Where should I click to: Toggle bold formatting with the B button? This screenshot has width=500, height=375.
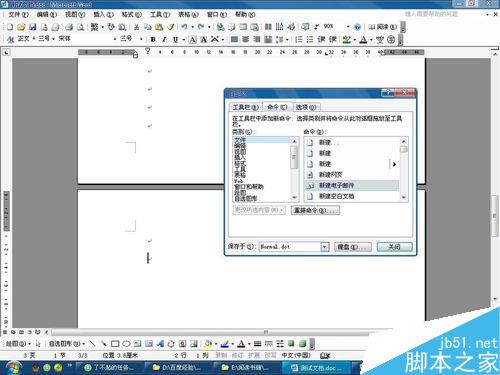(153, 39)
